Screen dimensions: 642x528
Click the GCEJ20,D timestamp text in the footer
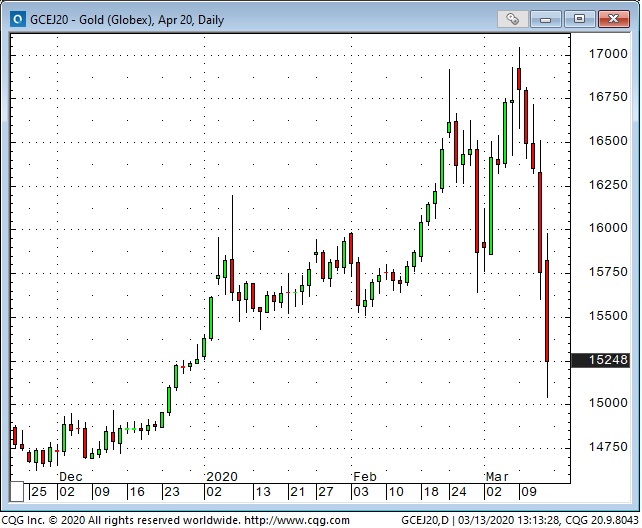tap(520, 521)
